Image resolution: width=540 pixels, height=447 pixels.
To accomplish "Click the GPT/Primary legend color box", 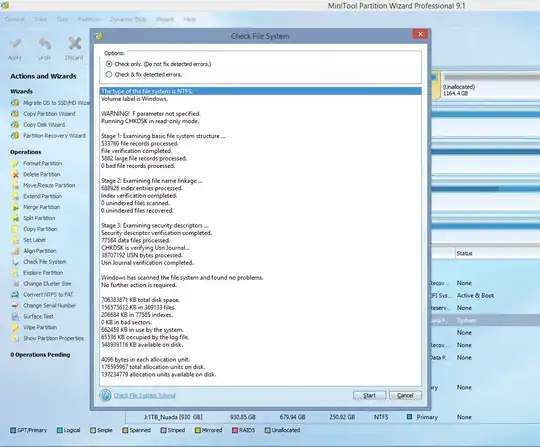I will coord(13,430).
